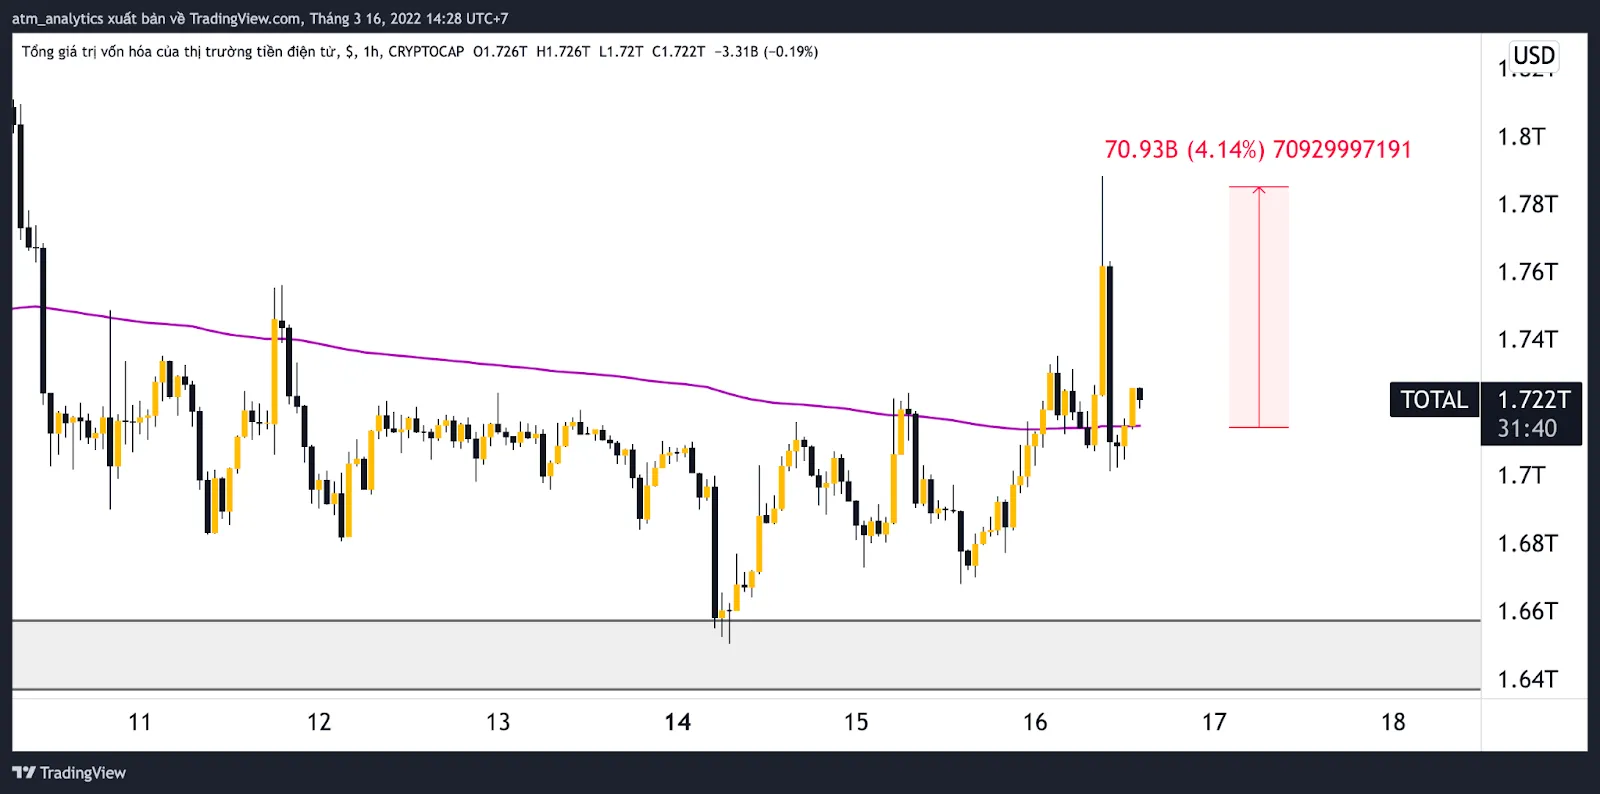Click the high value H1.726T

pyautogui.click(x=563, y=51)
